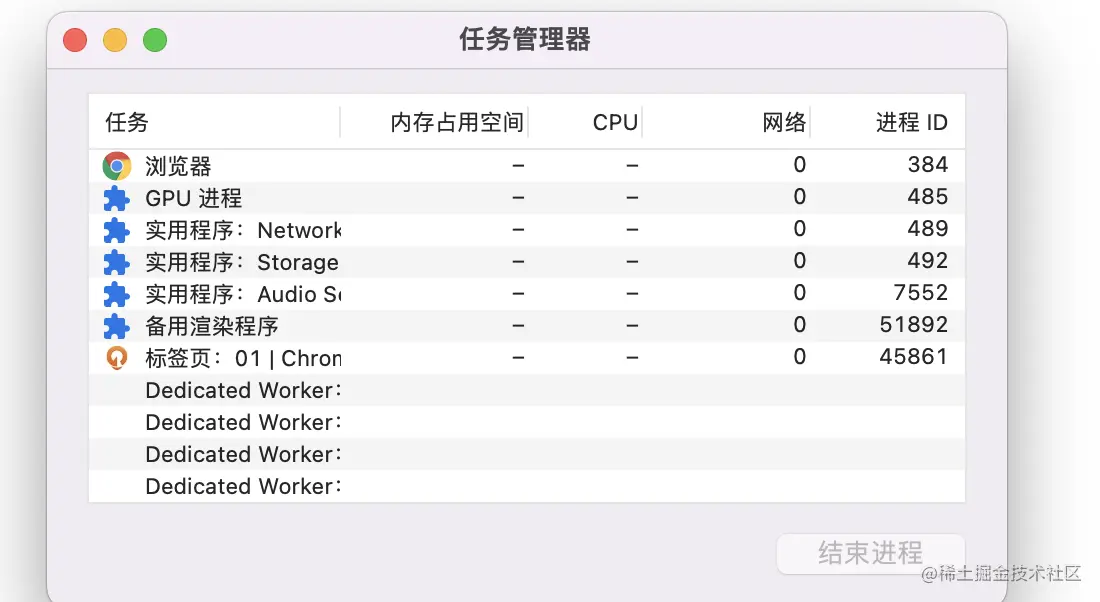Select the 标签页: 01 | Chrome task label
This screenshot has height=602, width=1100.
tap(243, 358)
